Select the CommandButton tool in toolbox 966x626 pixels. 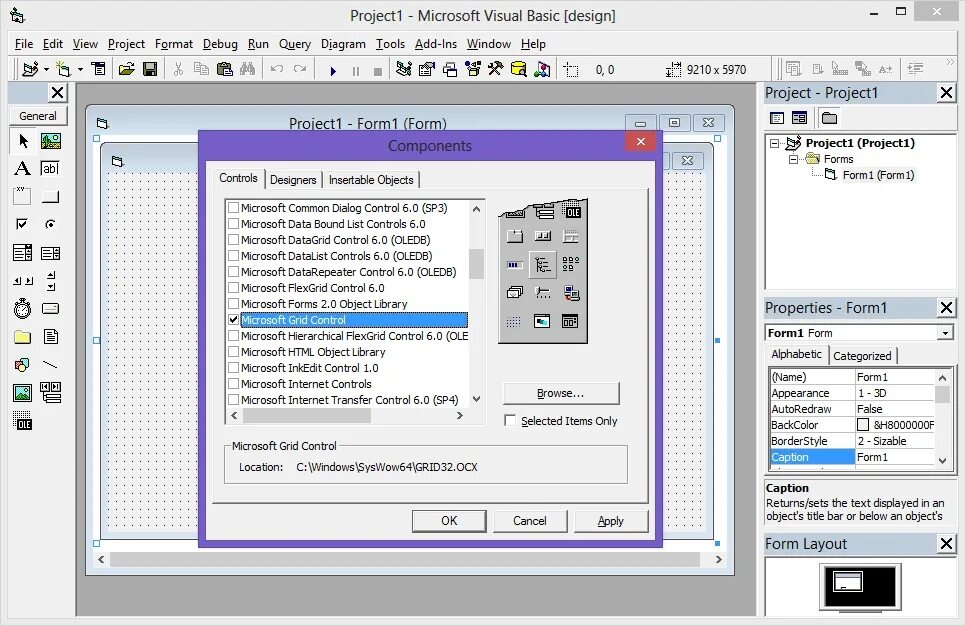(50, 197)
